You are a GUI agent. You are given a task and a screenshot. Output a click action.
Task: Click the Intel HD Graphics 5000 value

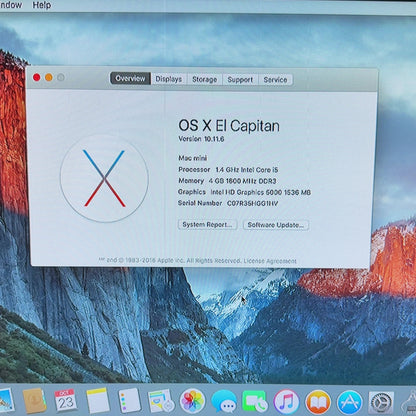click(261, 192)
